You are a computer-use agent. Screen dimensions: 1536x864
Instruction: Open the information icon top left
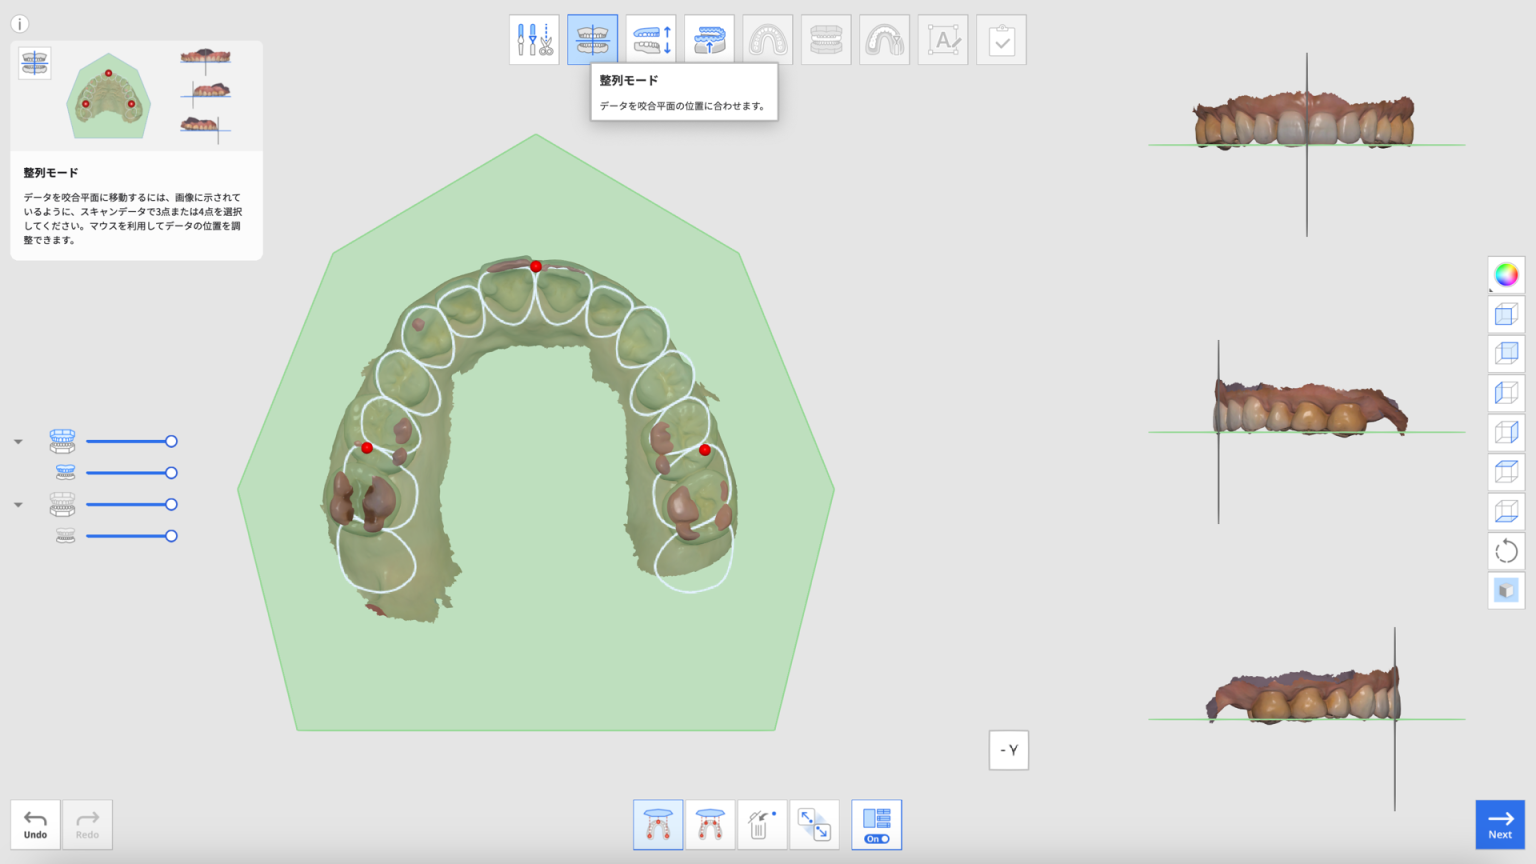pyautogui.click(x=19, y=23)
